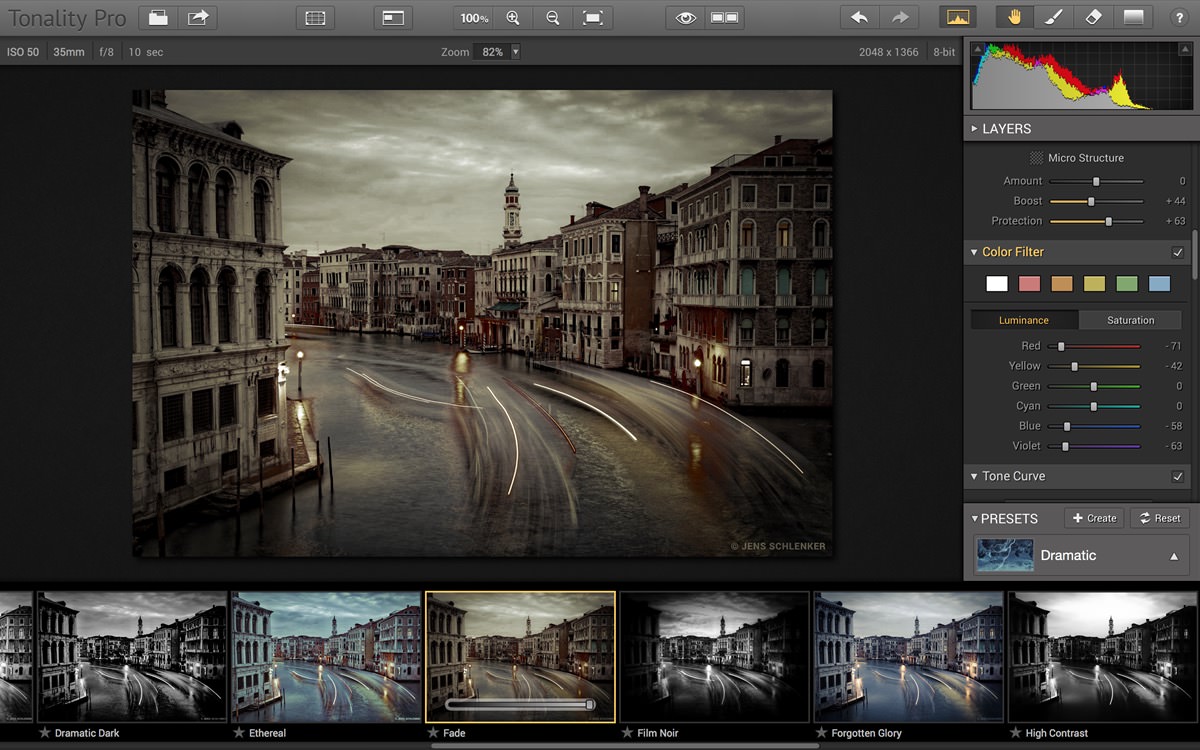Toggle the side-by-side compare view
Viewport: 1200px width, 750px height.
724,17
